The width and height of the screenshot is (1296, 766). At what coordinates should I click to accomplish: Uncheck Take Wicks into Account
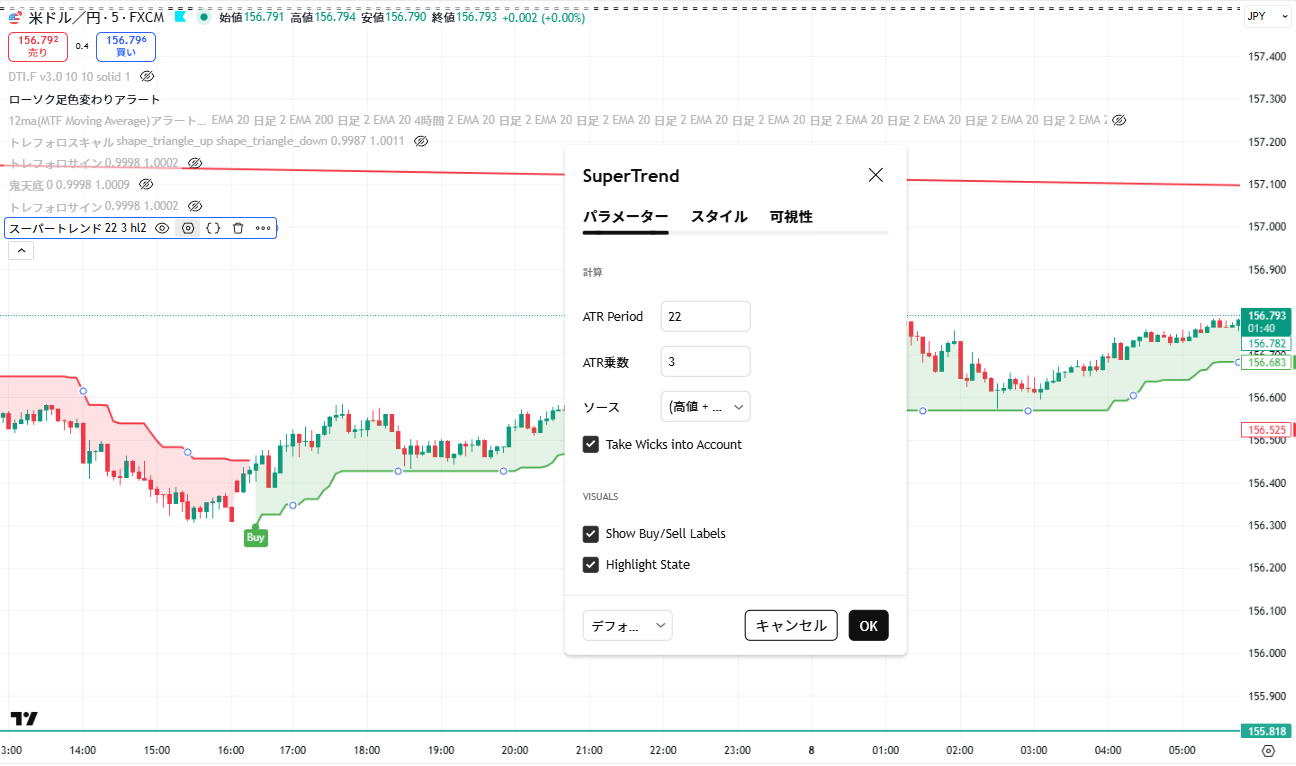(x=591, y=444)
